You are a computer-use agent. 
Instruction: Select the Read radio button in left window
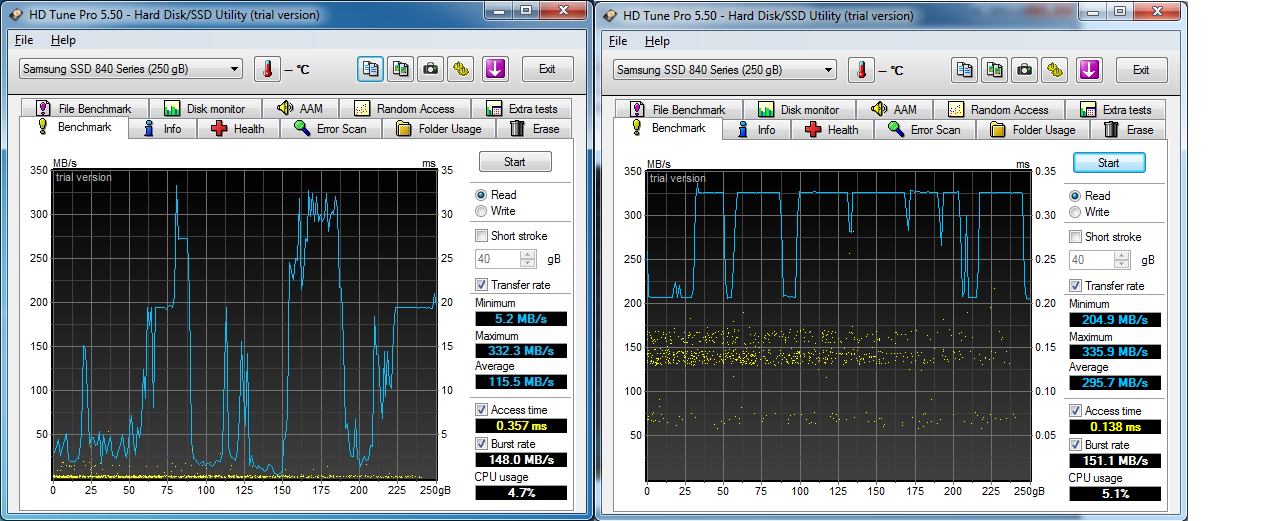481,195
